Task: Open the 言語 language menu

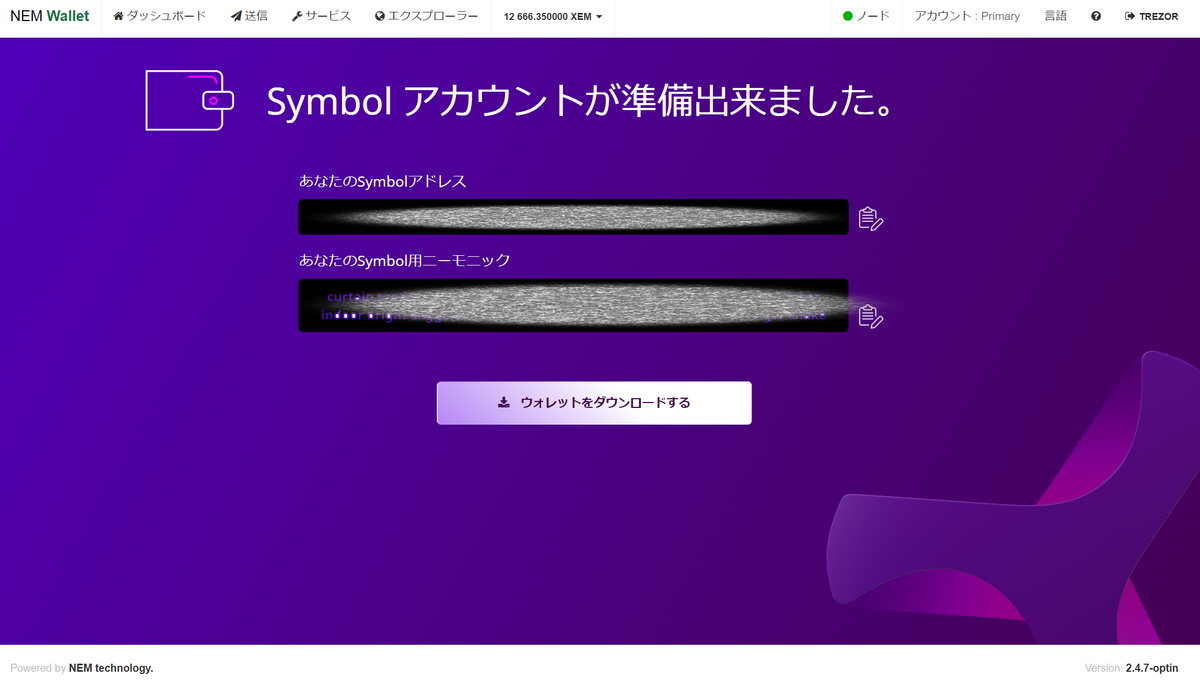Action: (x=1056, y=16)
